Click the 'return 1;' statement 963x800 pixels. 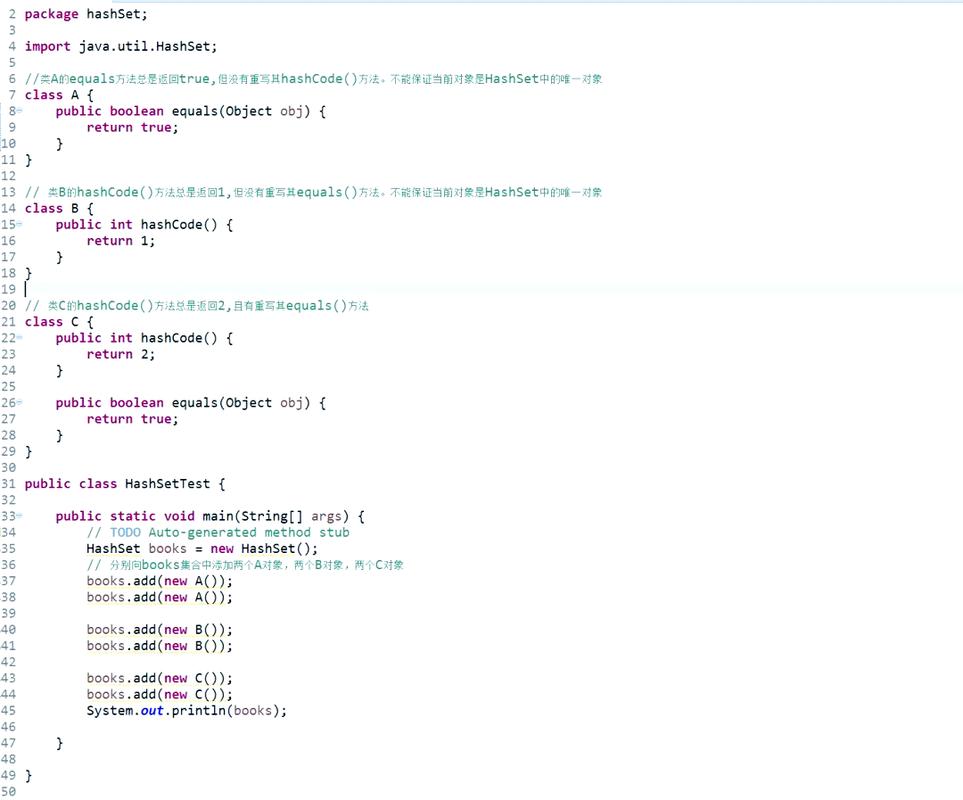[x=120, y=241]
